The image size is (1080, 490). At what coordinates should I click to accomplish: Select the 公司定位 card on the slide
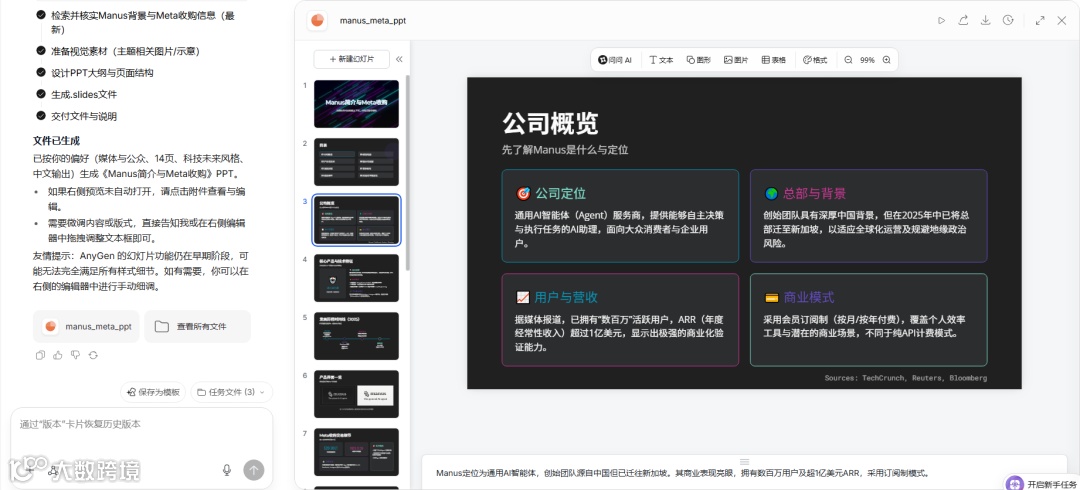[620, 216]
